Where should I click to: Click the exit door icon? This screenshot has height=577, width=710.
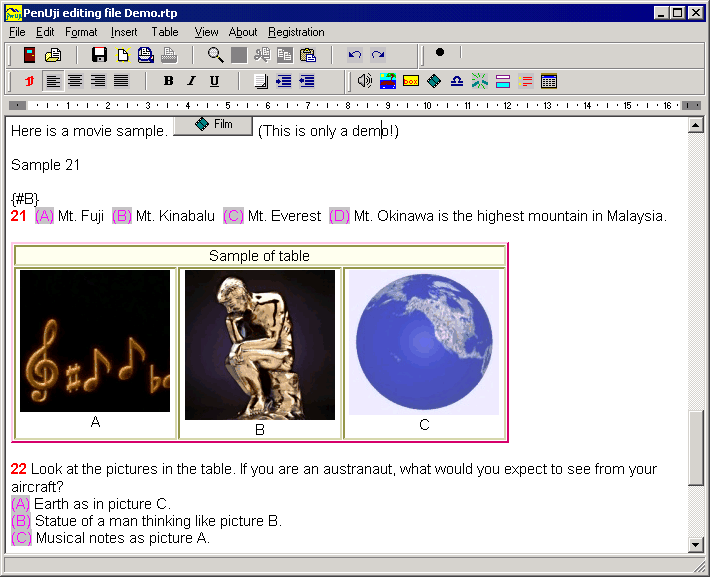coord(30,55)
